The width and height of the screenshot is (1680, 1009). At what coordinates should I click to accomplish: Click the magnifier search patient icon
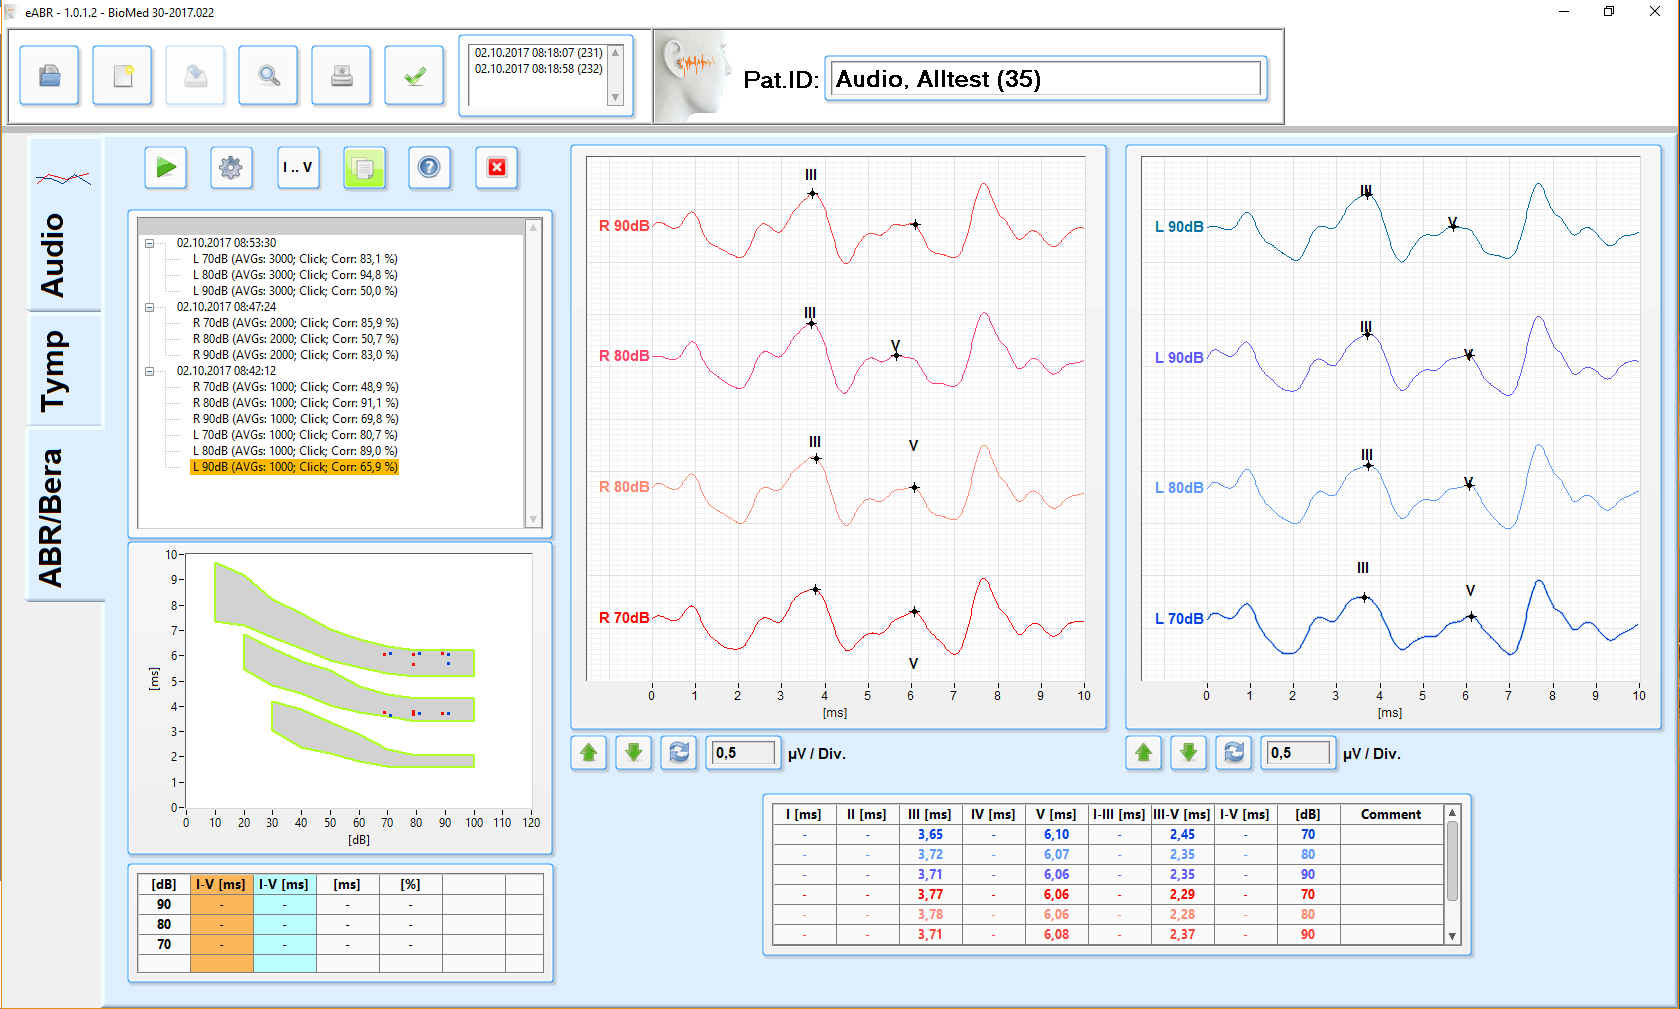pos(268,76)
